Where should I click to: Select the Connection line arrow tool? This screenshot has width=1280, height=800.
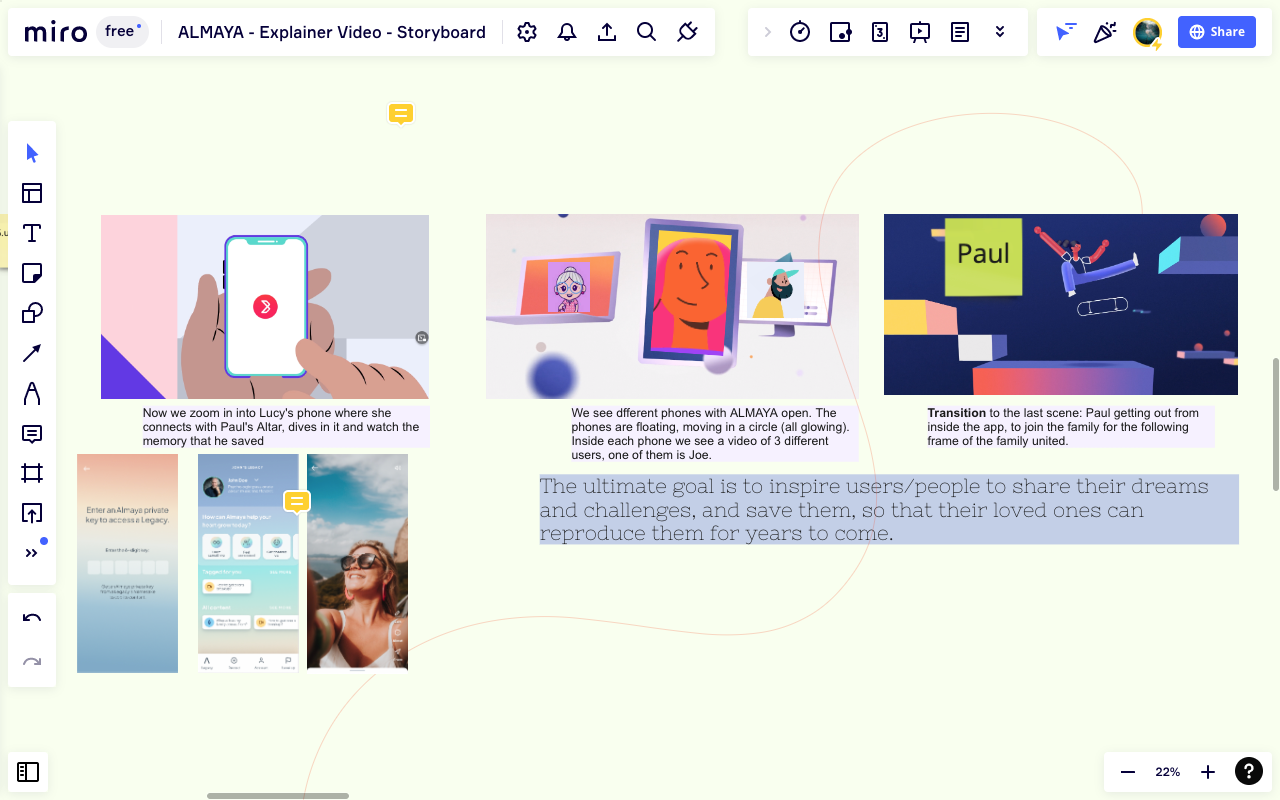tap(32, 353)
